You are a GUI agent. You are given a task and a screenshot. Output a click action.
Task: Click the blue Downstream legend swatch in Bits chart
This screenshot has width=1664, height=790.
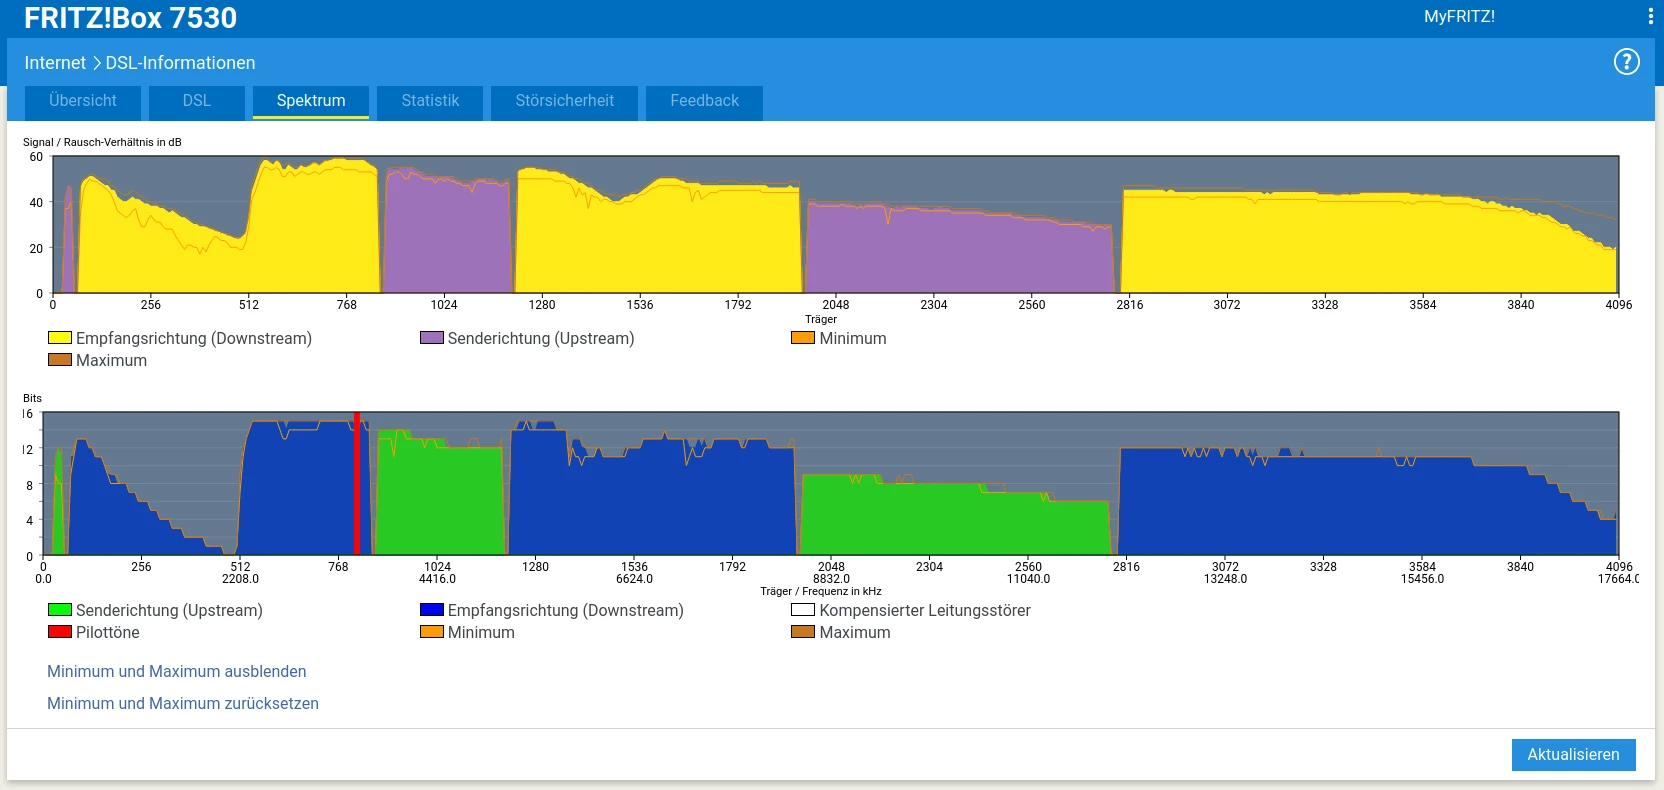click(x=432, y=610)
